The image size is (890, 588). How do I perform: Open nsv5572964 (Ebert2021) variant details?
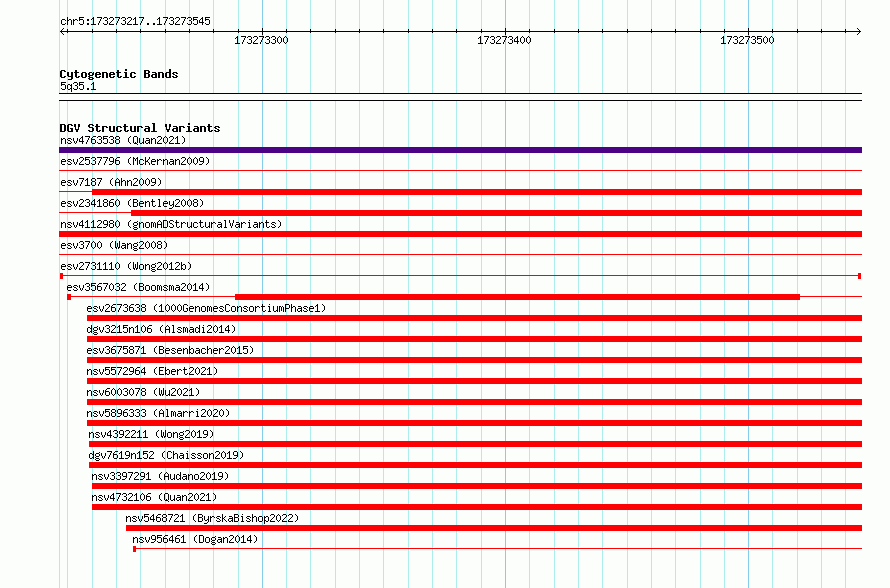pos(152,371)
